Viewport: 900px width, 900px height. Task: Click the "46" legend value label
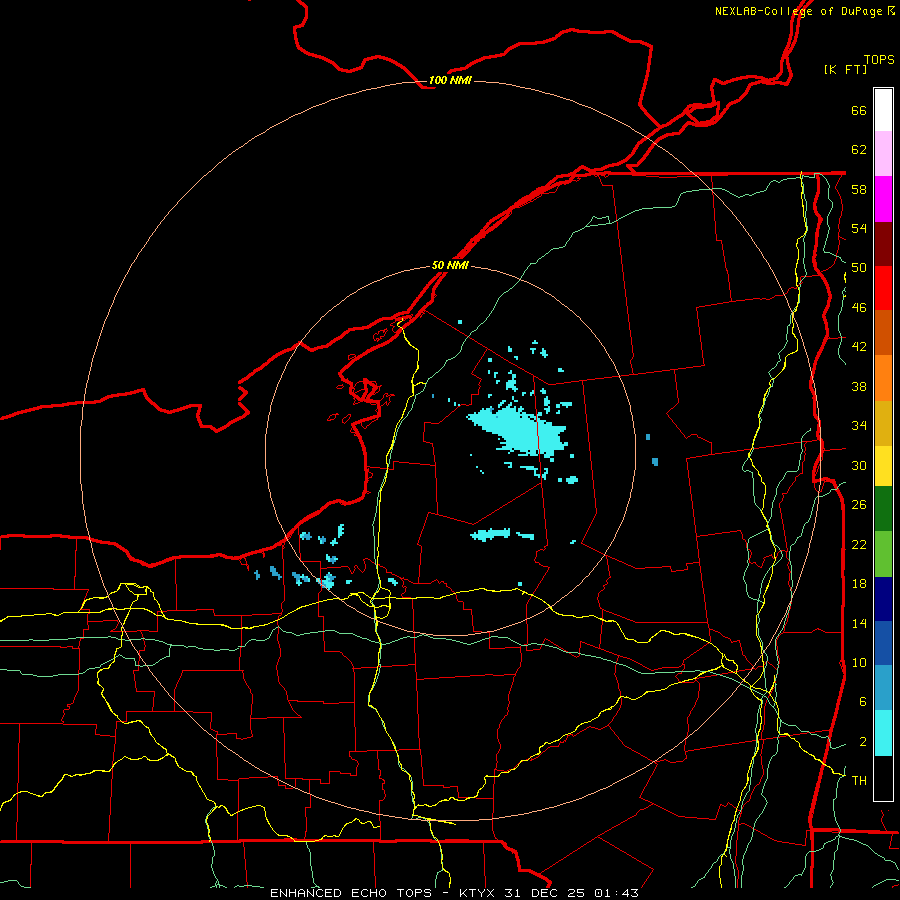point(859,308)
